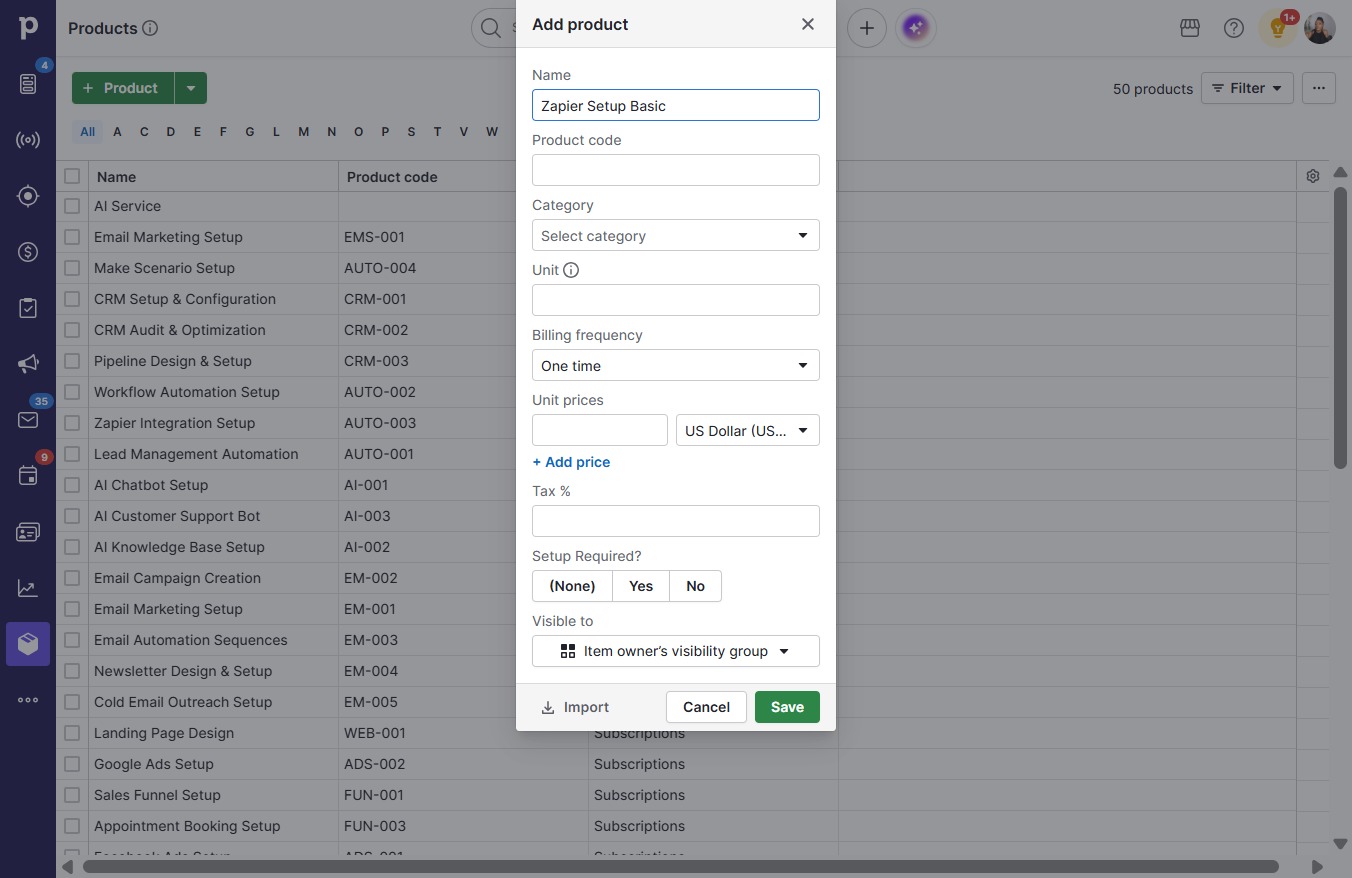Screen dimensions: 1352x878
Task: Click the Product code input field
Action: coord(676,170)
